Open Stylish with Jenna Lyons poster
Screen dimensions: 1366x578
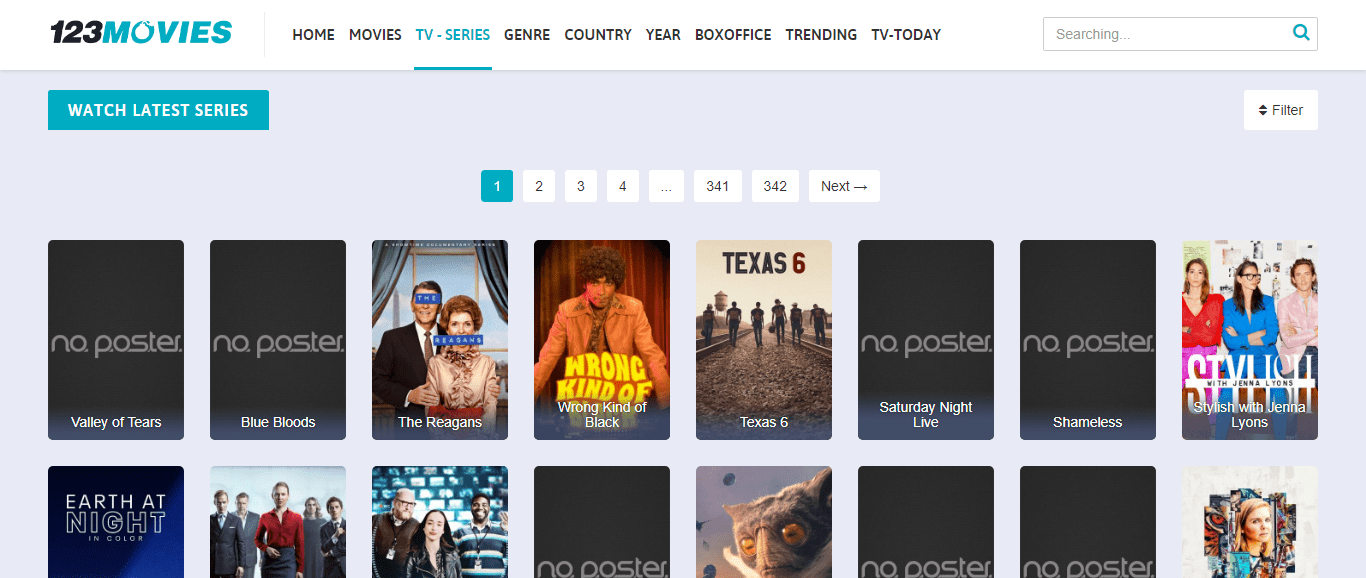coord(1250,340)
